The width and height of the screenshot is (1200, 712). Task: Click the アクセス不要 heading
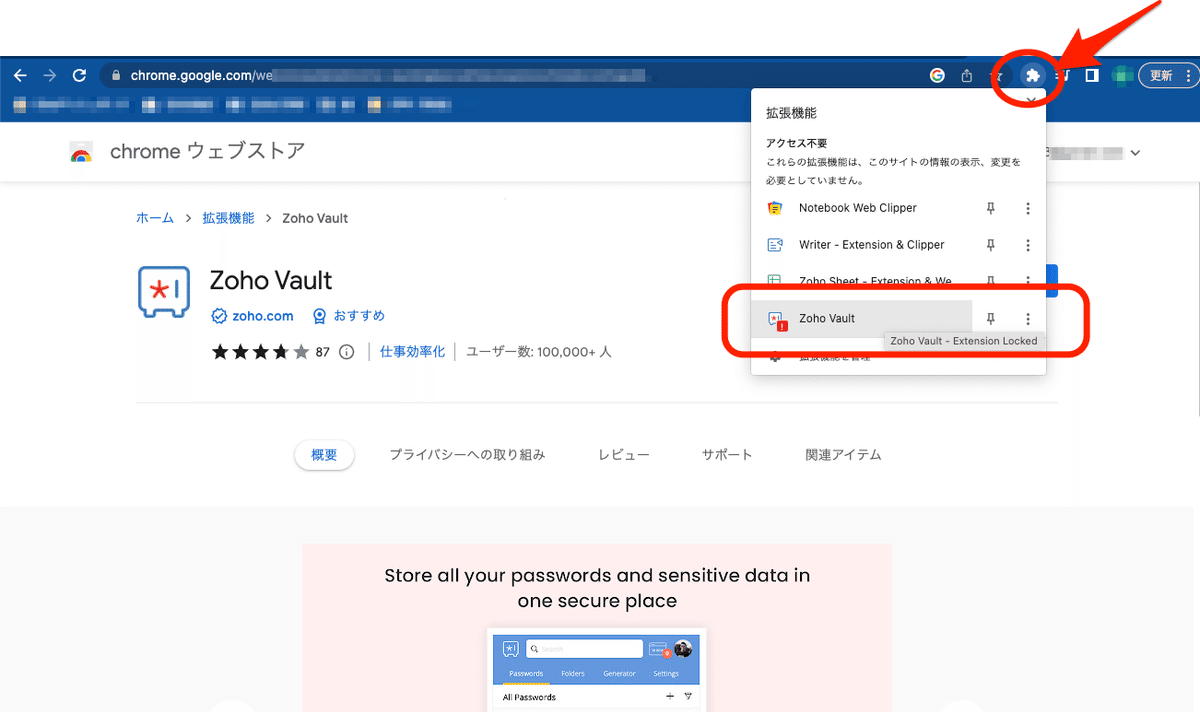[x=796, y=144]
